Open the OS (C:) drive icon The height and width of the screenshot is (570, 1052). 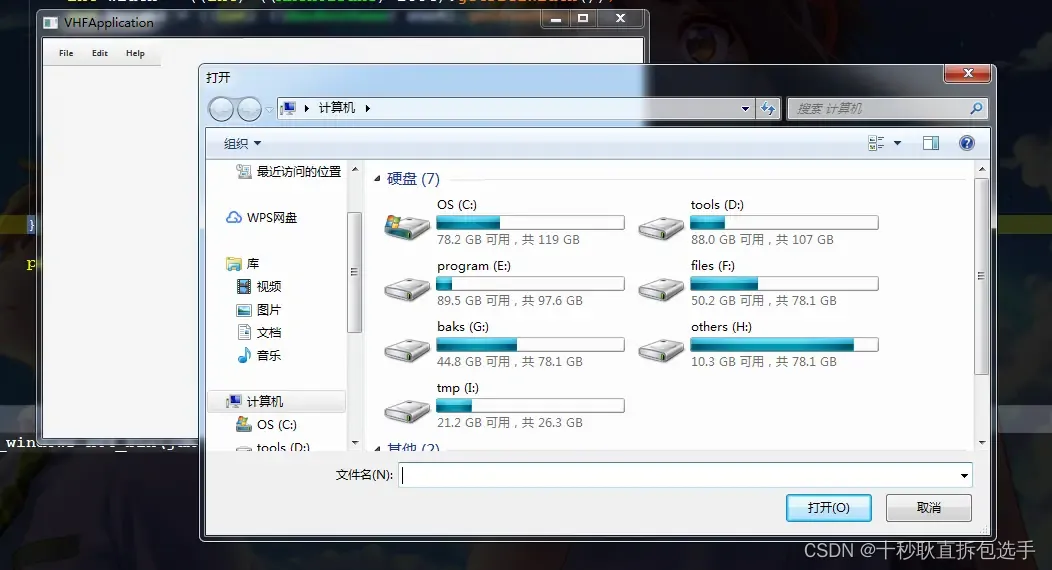407,227
